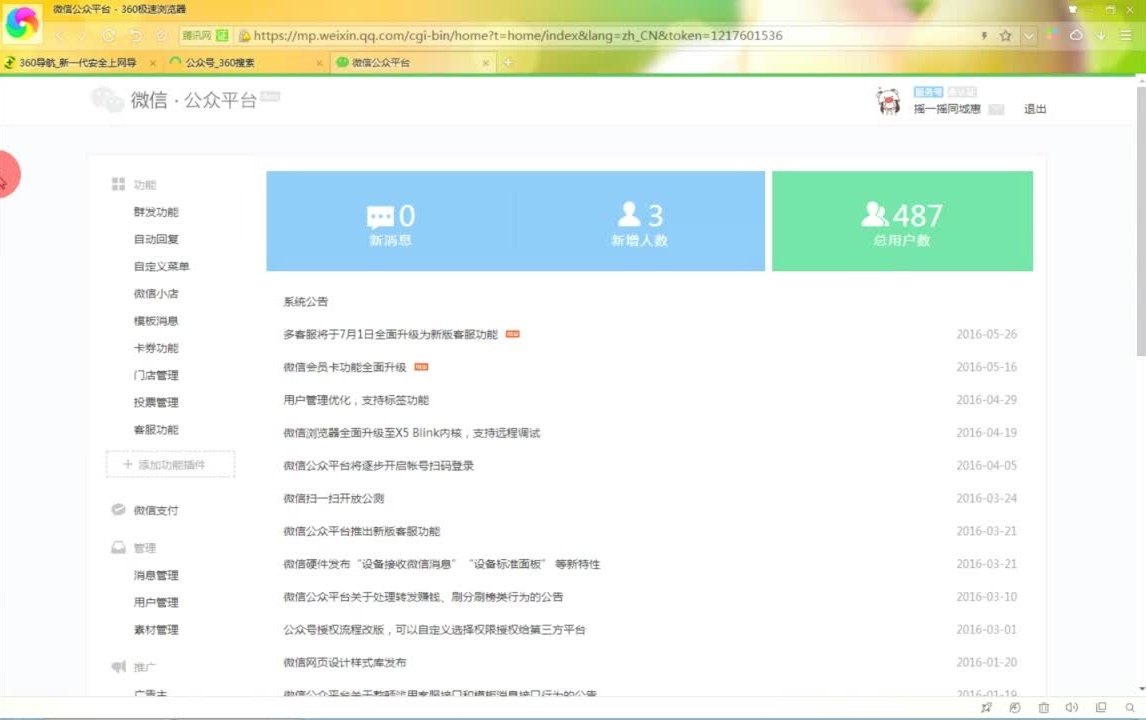Click the 360 browser logo icon

point(22,23)
